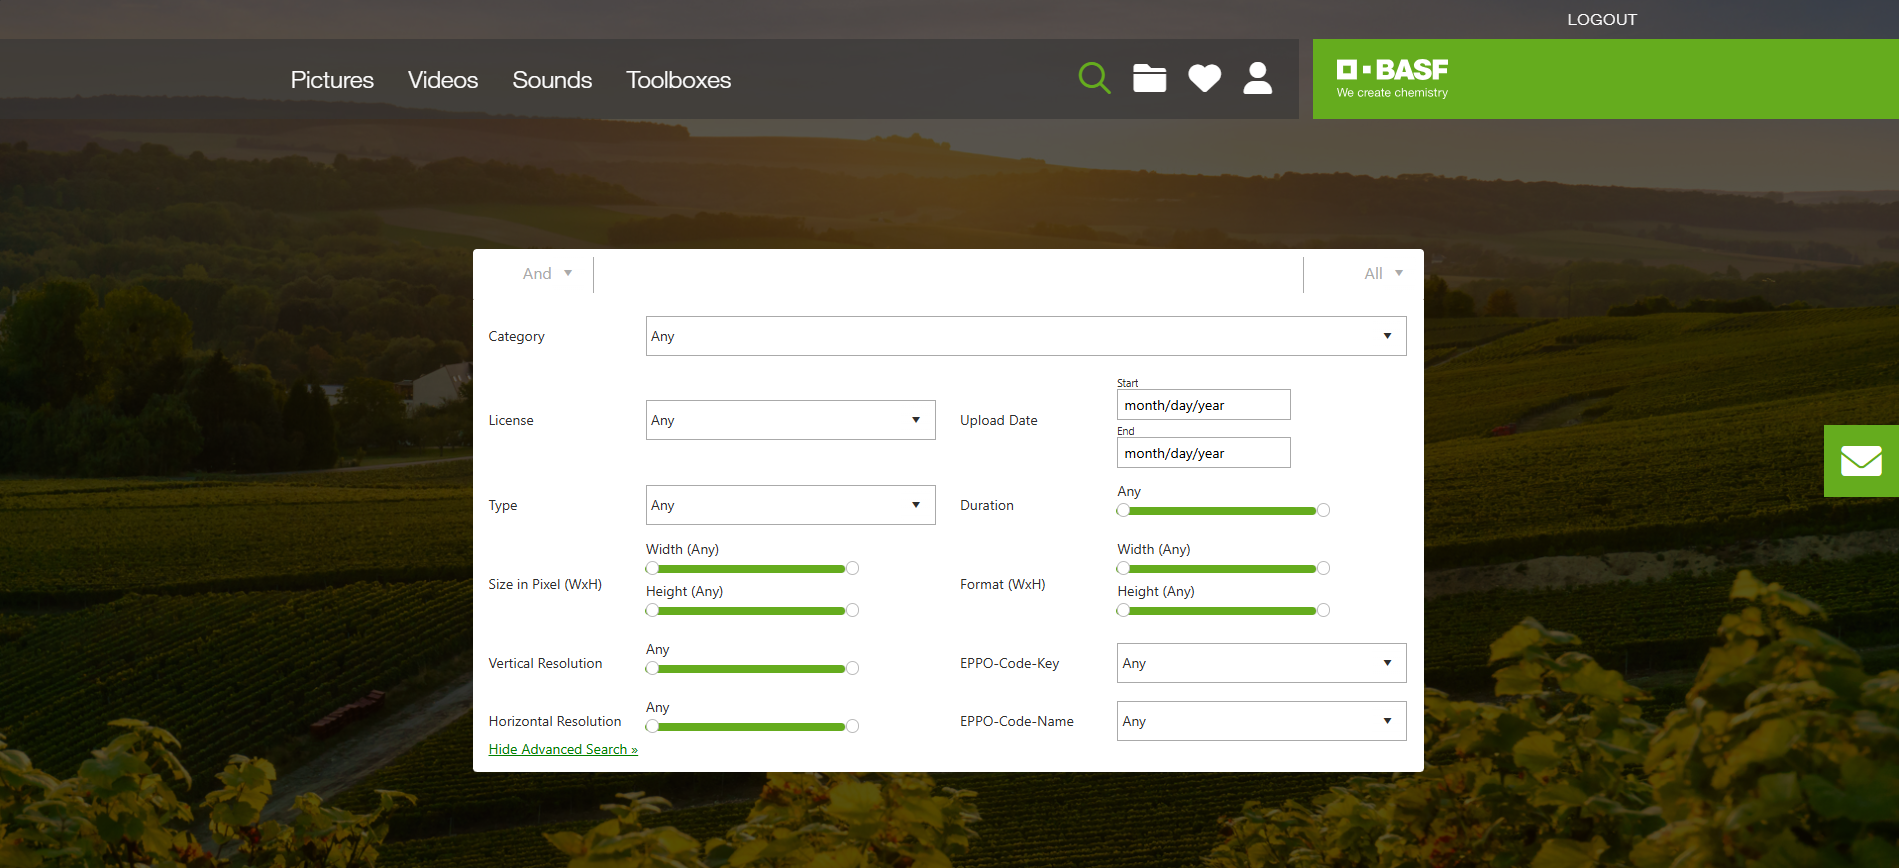Click the green envelope contact button
The image size is (1899, 868).
pyautogui.click(x=1860, y=461)
